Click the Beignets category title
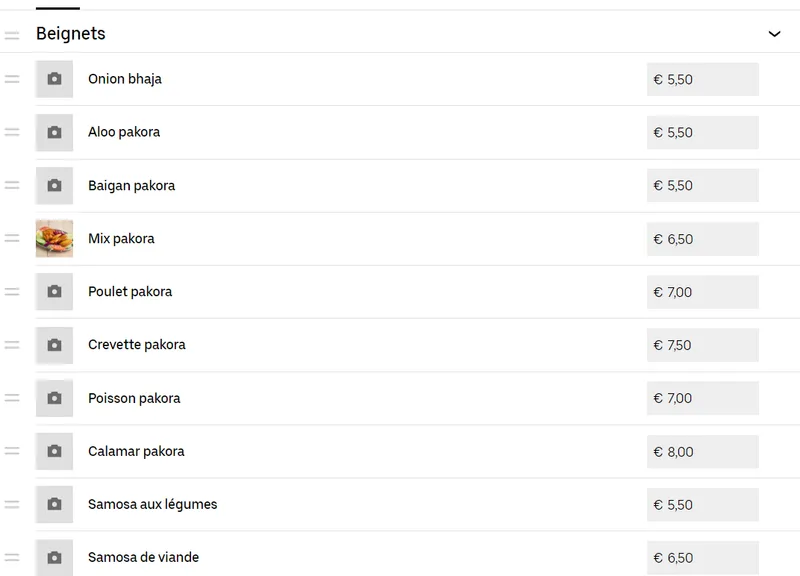Image resolution: width=800 pixels, height=576 pixels. coord(71,34)
